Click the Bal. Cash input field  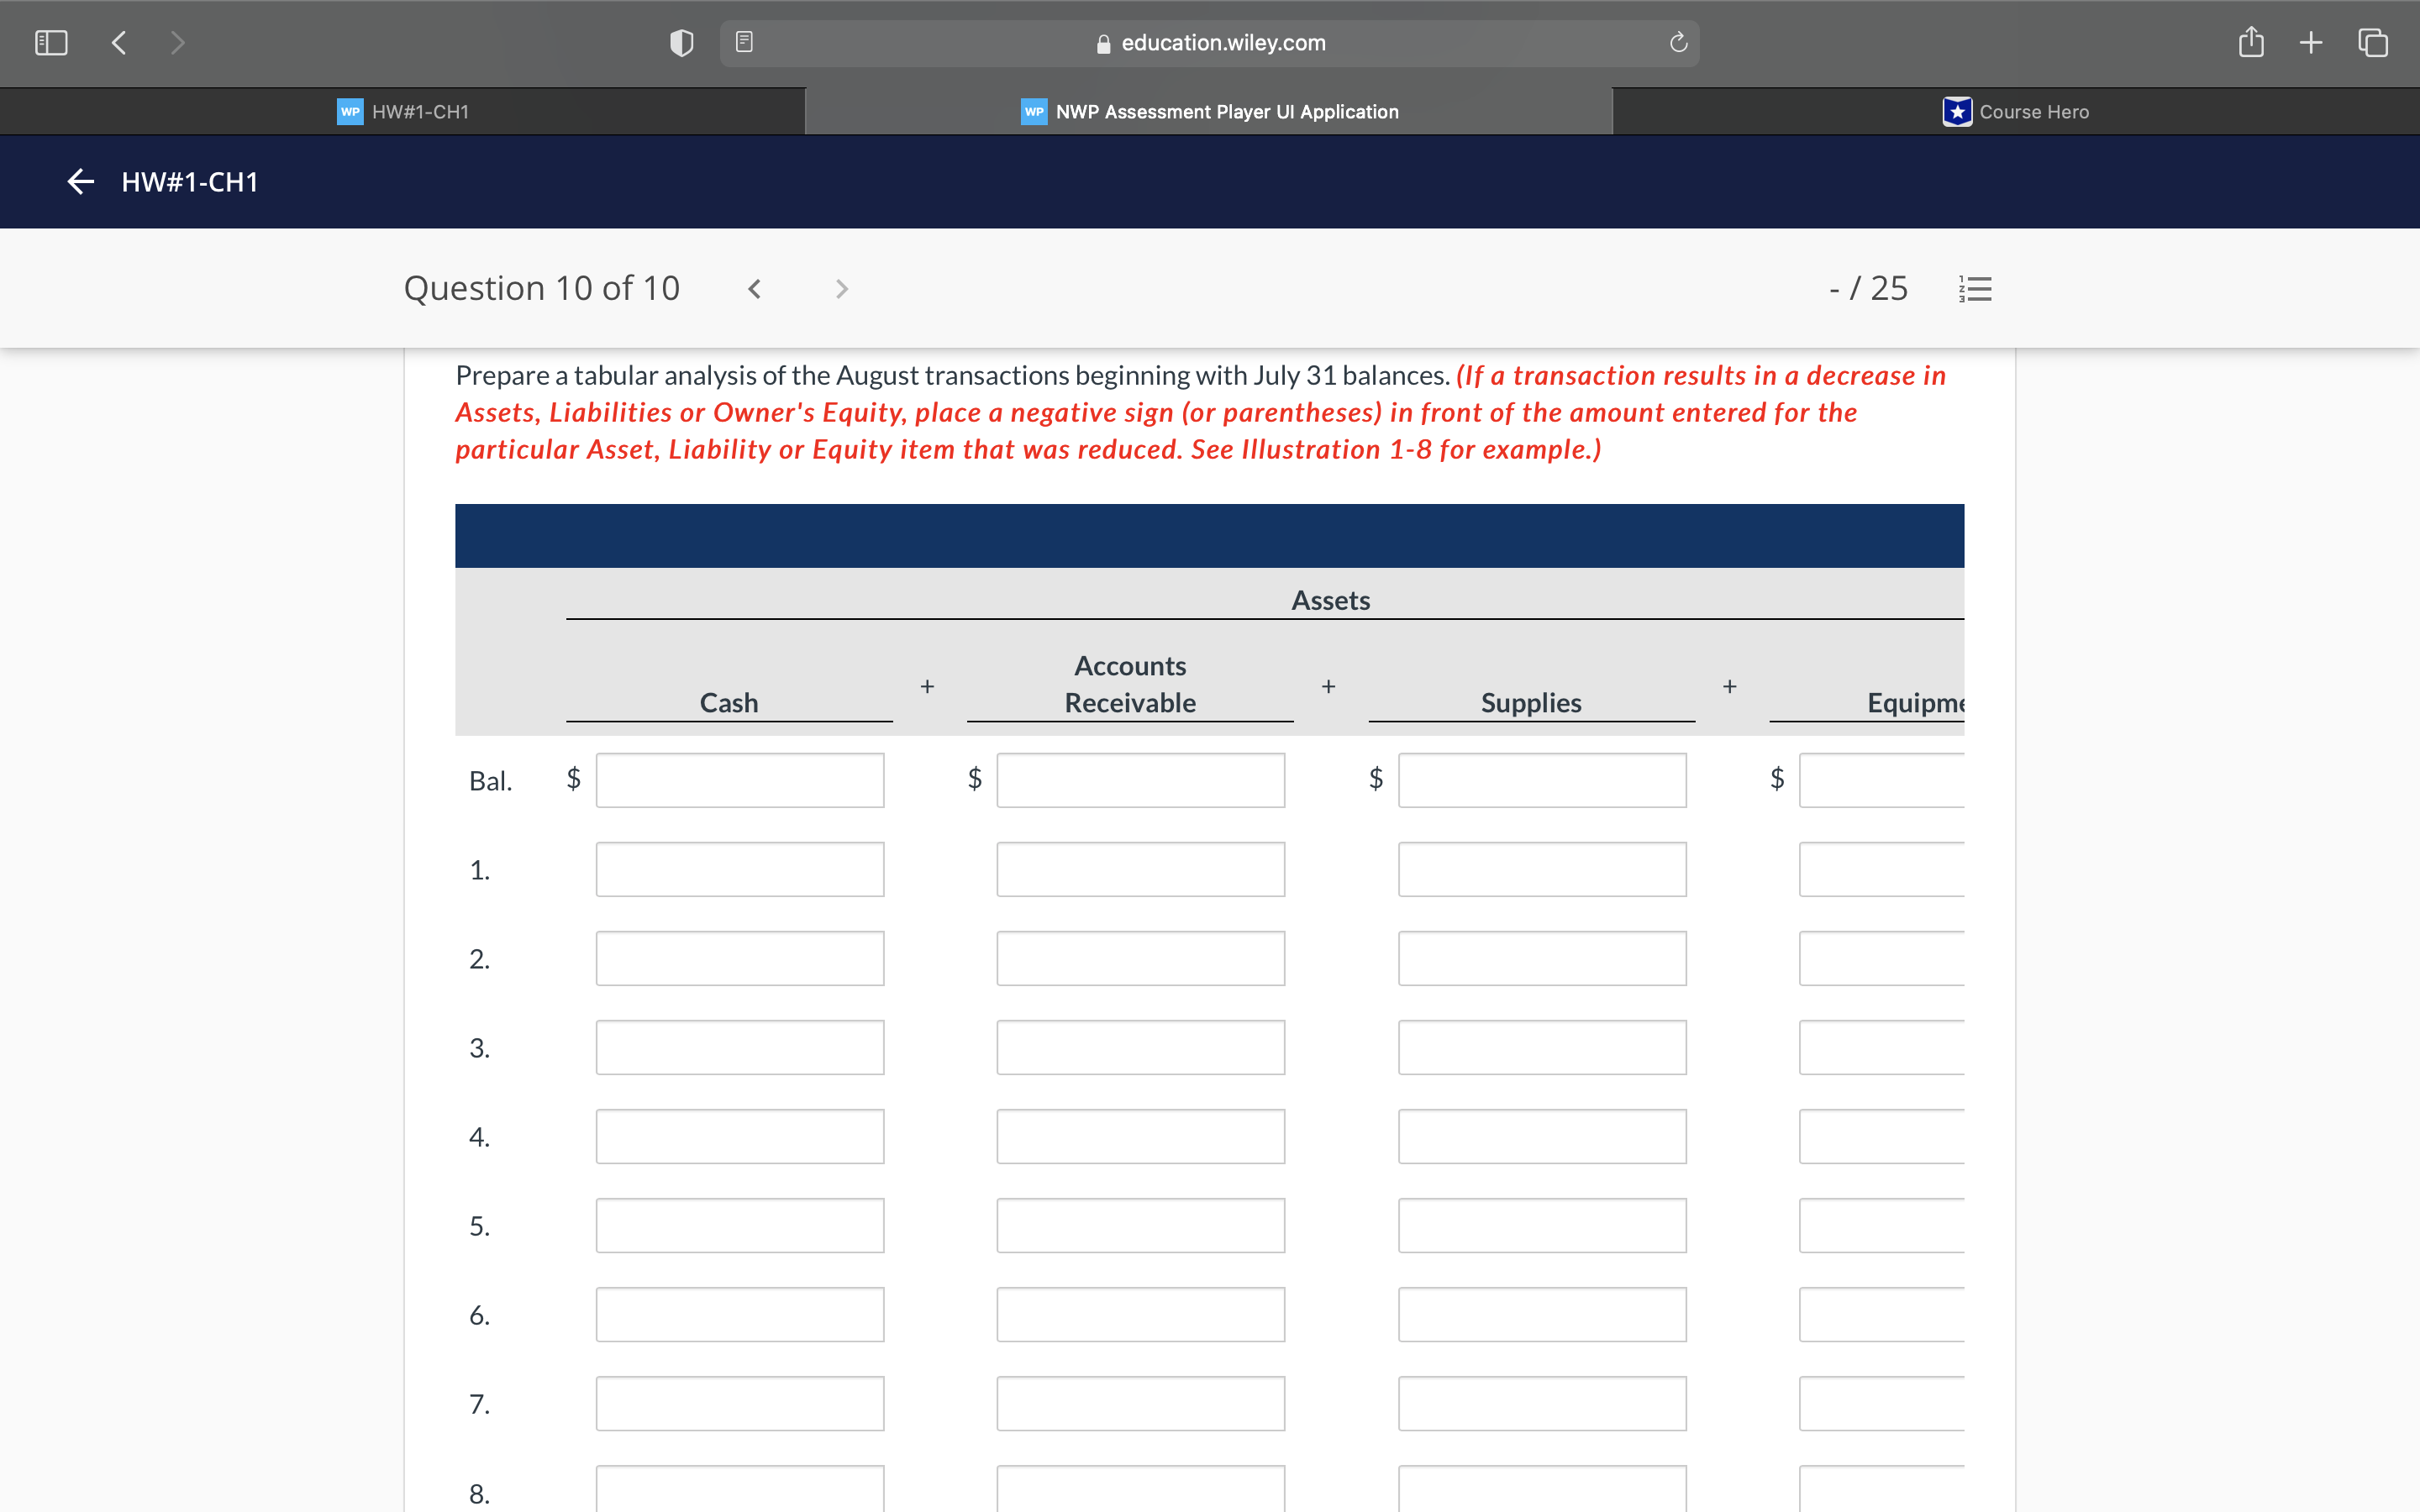(x=739, y=780)
